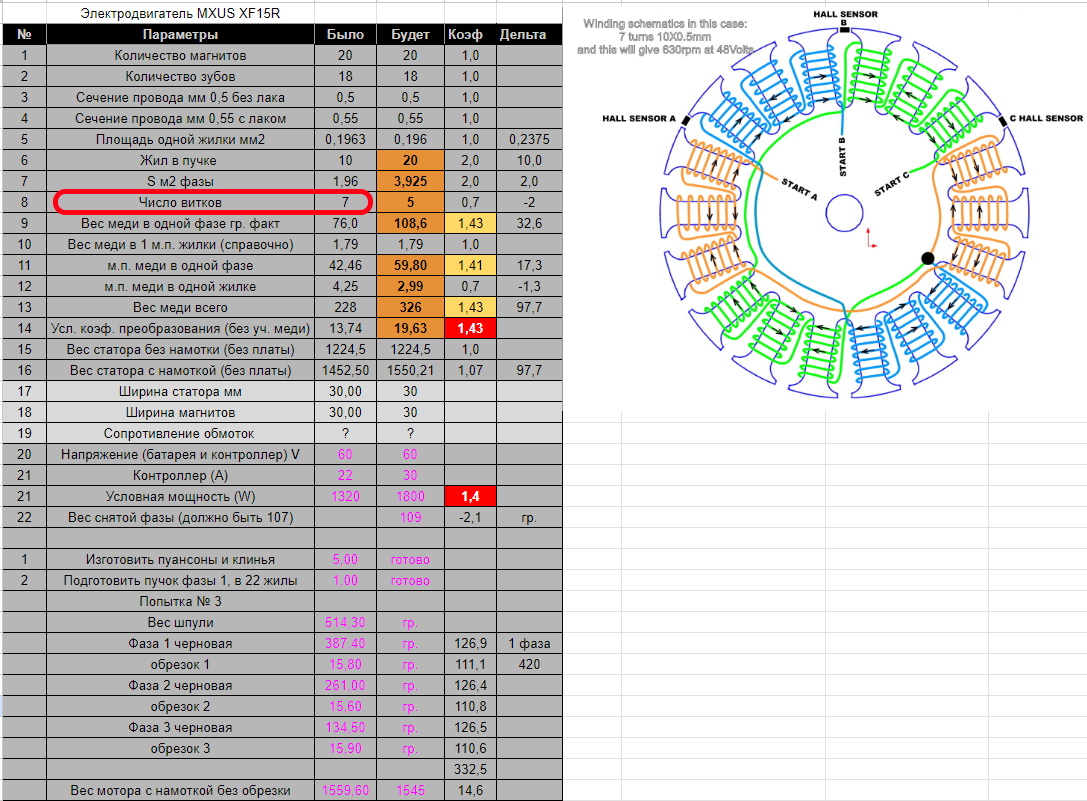Select the "0,2375" delta cell
Screen dimensions: 1087x801
coord(529,139)
